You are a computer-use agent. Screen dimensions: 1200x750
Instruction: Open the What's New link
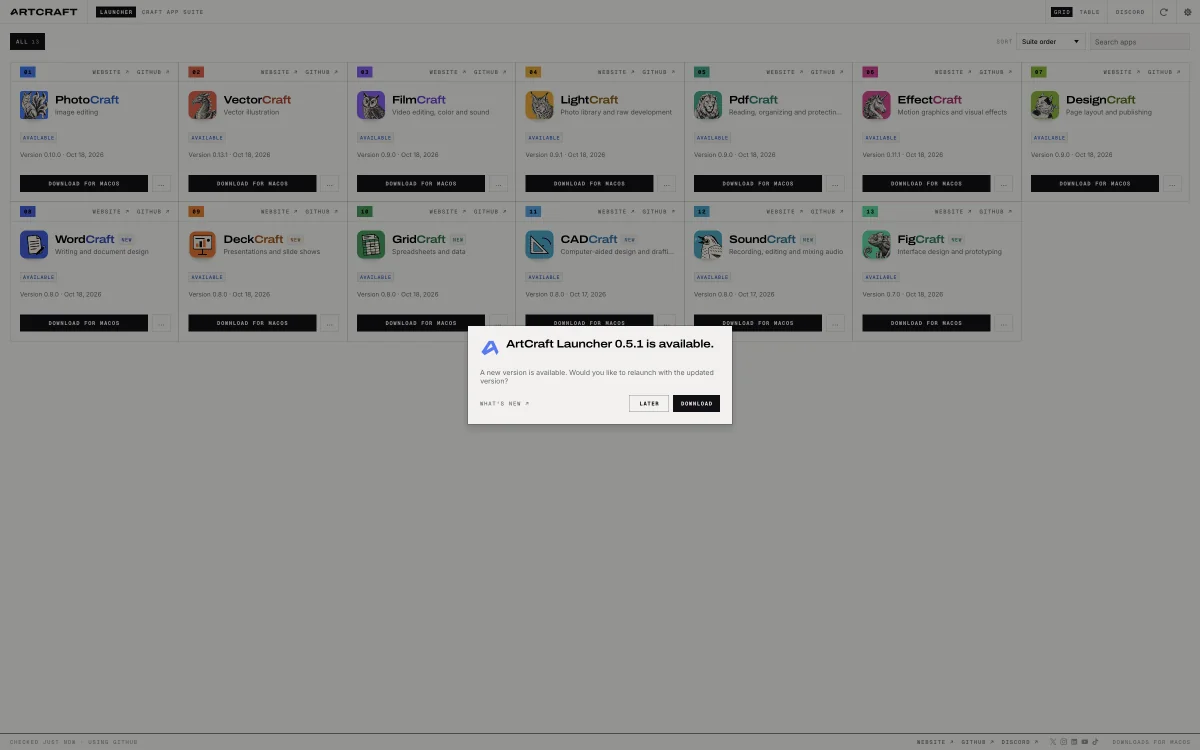tap(504, 404)
